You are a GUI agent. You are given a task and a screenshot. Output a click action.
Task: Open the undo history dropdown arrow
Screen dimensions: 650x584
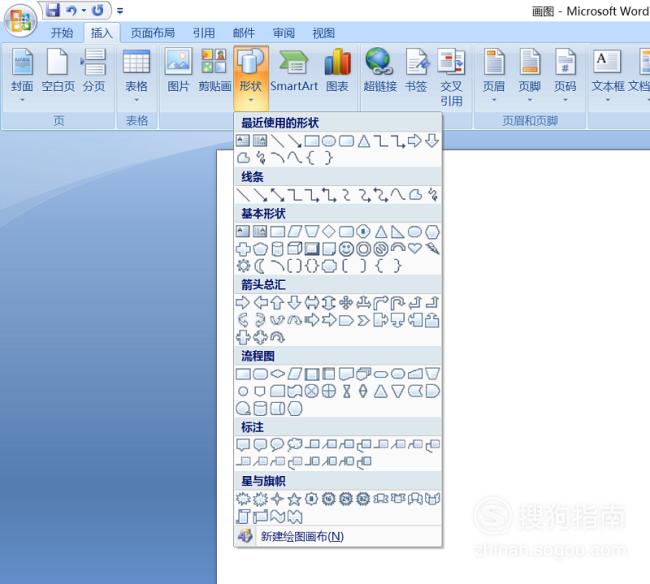coord(83,10)
